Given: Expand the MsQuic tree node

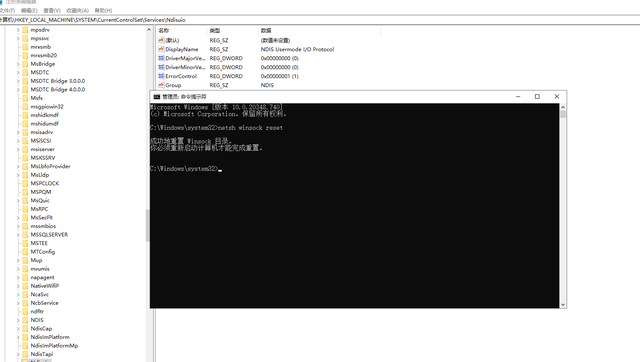Looking at the screenshot, I should [x=18, y=200].
